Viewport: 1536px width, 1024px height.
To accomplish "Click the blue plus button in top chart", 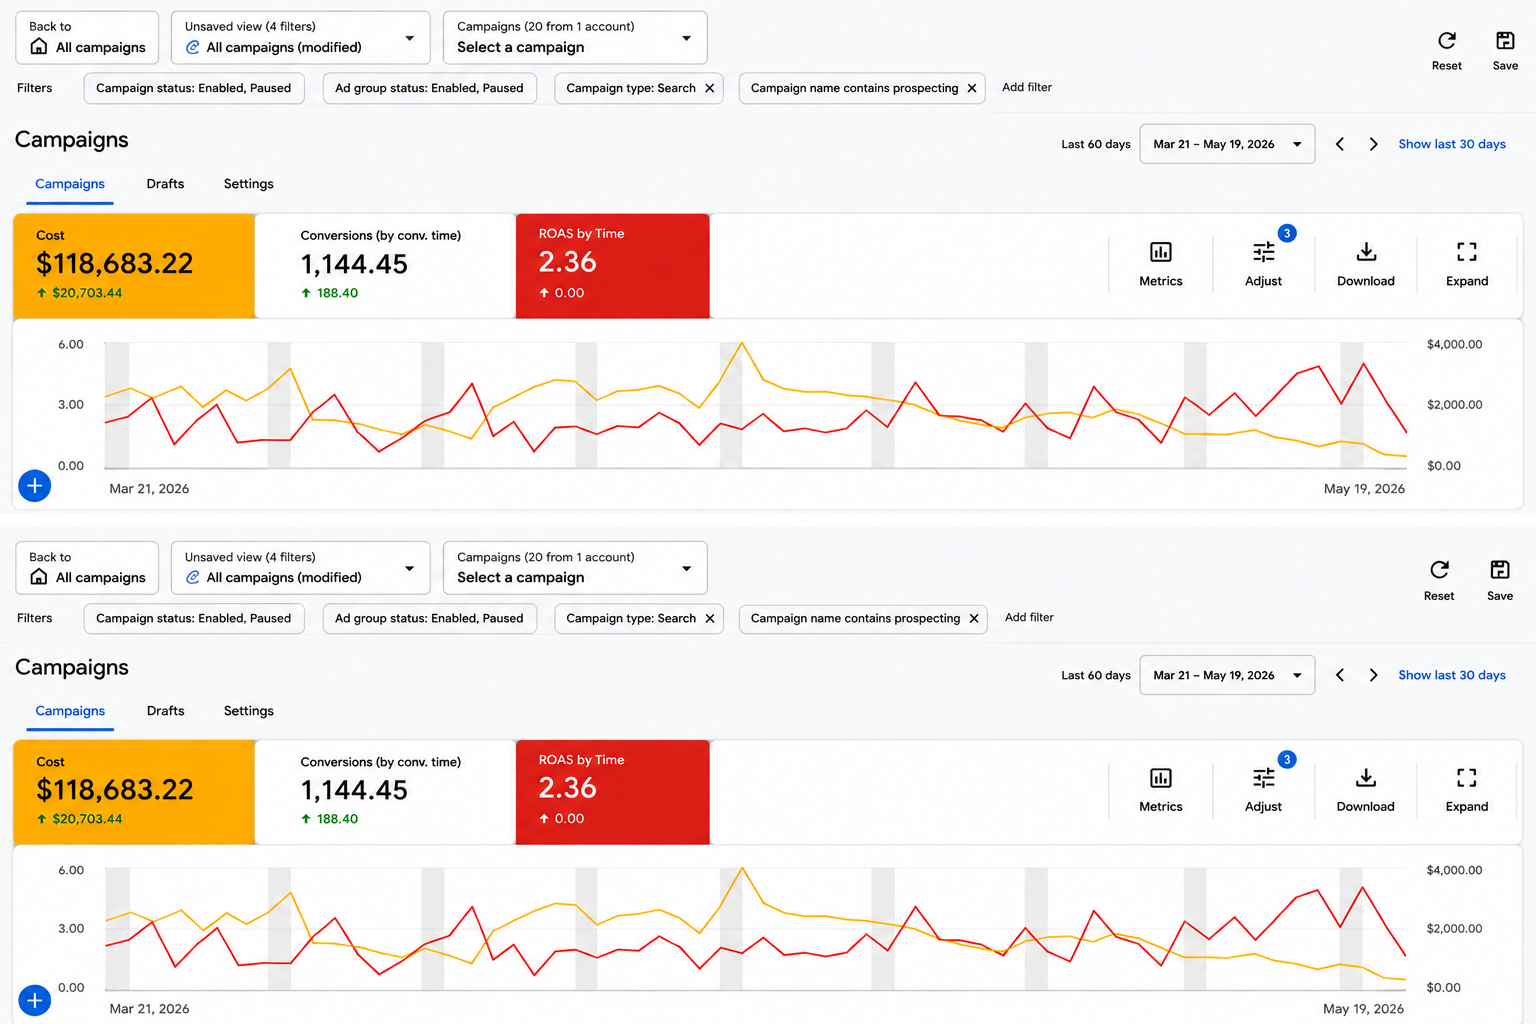I will click(34, 486).
